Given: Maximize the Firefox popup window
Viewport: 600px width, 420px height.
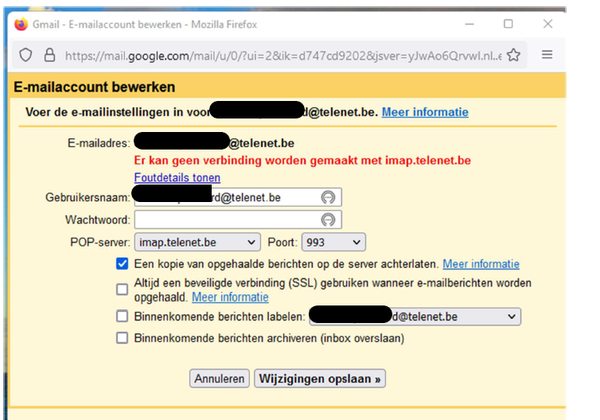Looking at the screenshot, I should tap(508, 21).
